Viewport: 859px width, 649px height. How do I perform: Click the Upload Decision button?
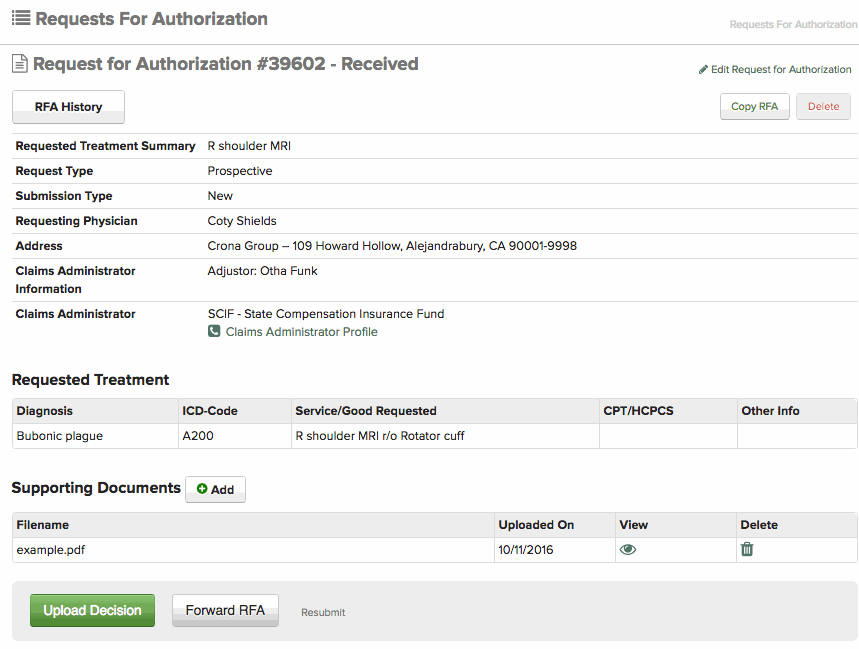coord(92,610)
